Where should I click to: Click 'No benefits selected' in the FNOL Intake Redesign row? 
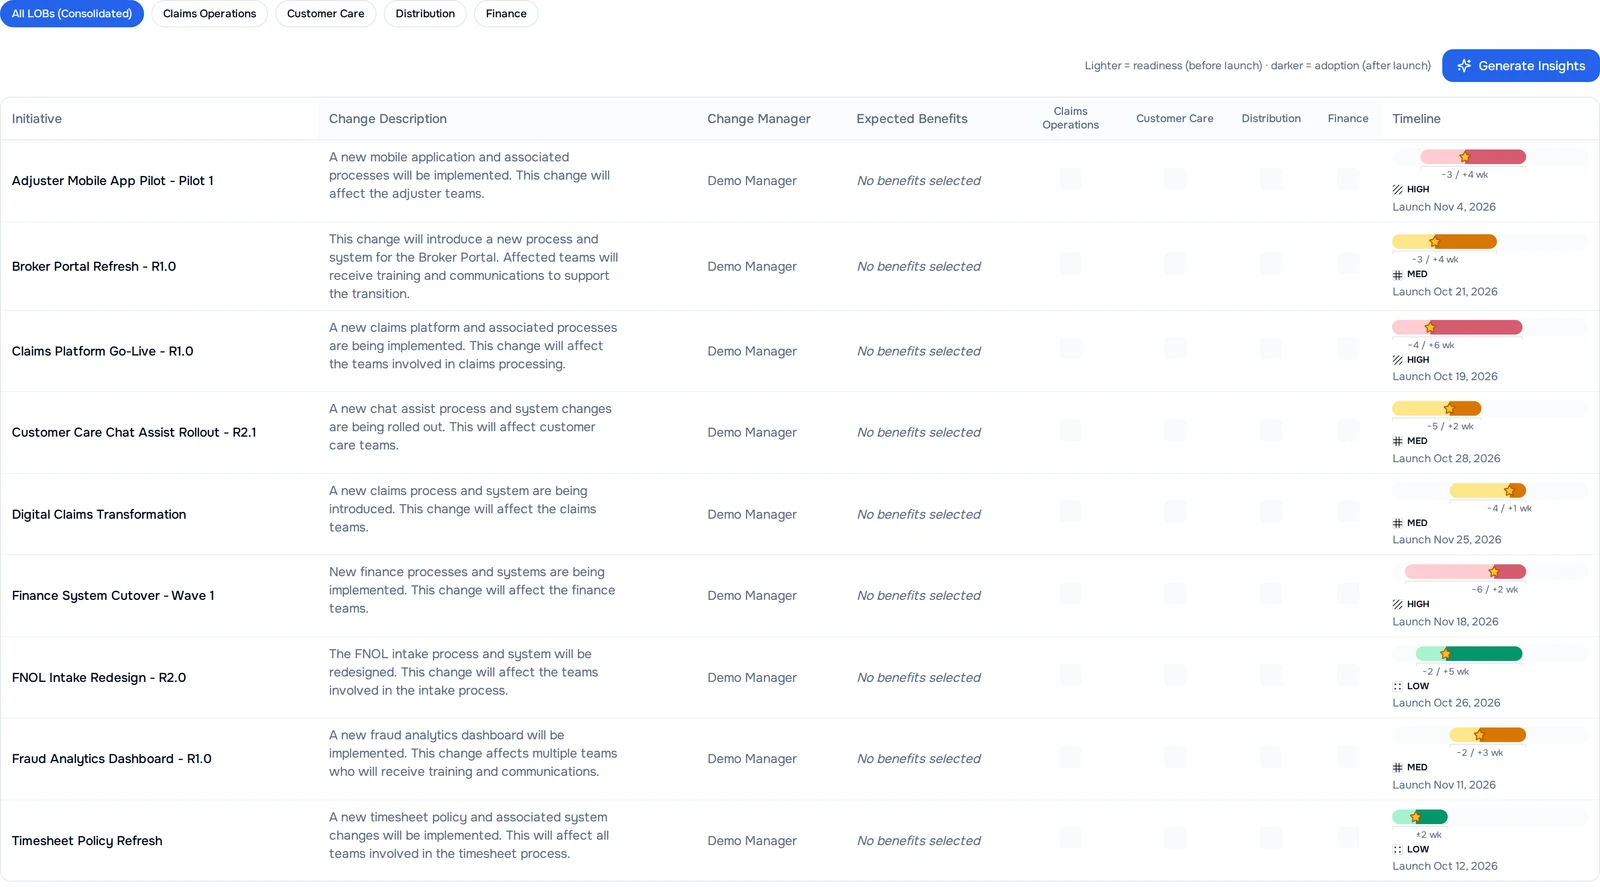(919, 678)
